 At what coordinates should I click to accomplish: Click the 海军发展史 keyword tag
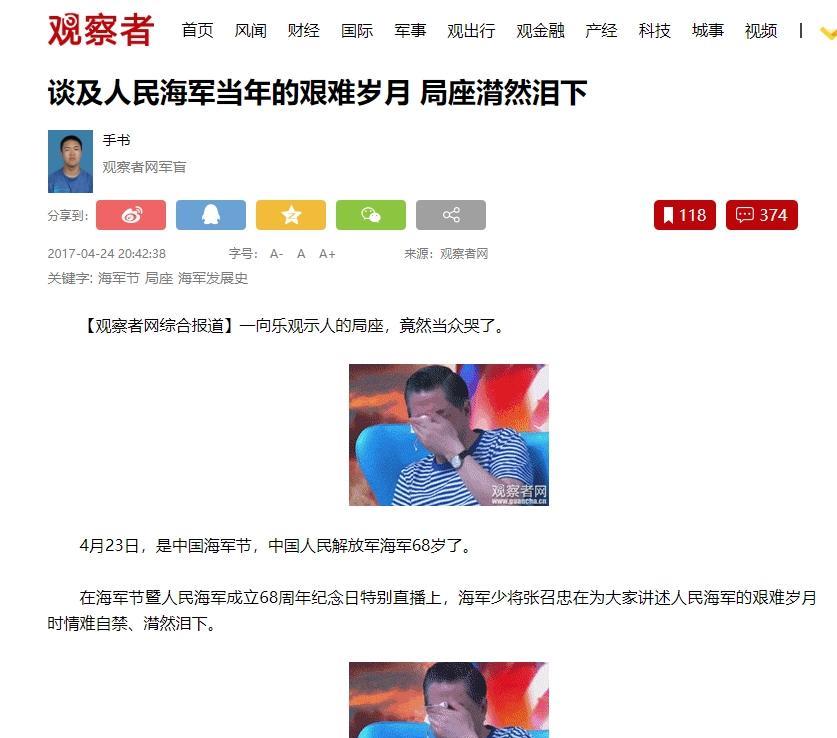(x=213, y=279)
